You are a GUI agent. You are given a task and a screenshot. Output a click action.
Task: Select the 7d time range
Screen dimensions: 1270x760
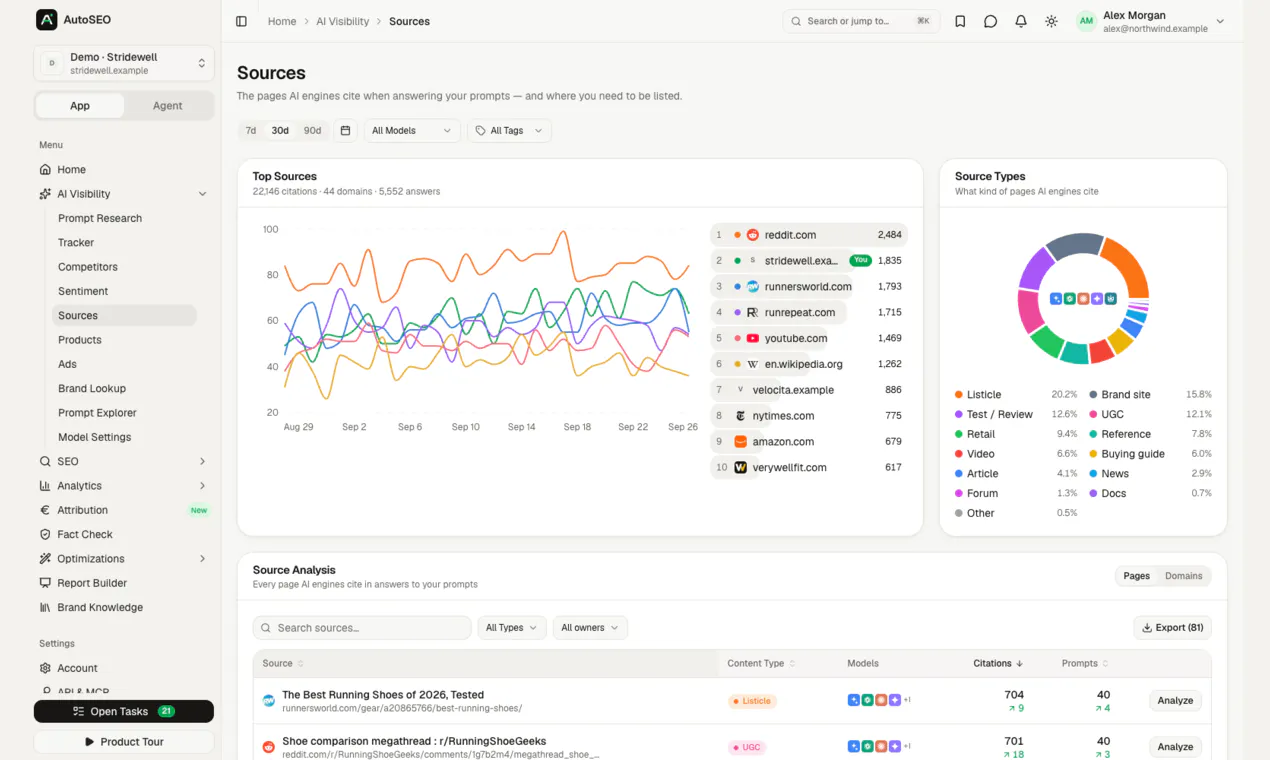click(251, 131)
